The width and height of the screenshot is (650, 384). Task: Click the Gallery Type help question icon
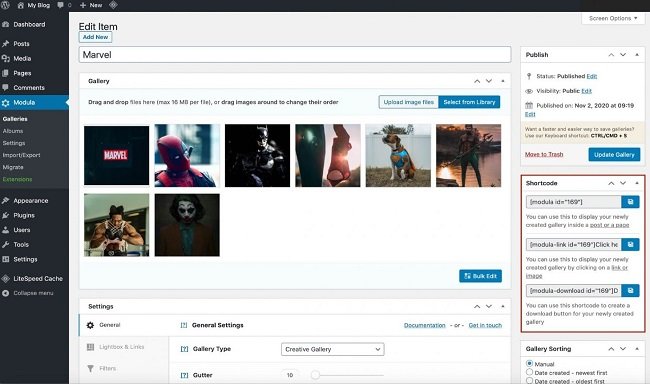point(184,349)
